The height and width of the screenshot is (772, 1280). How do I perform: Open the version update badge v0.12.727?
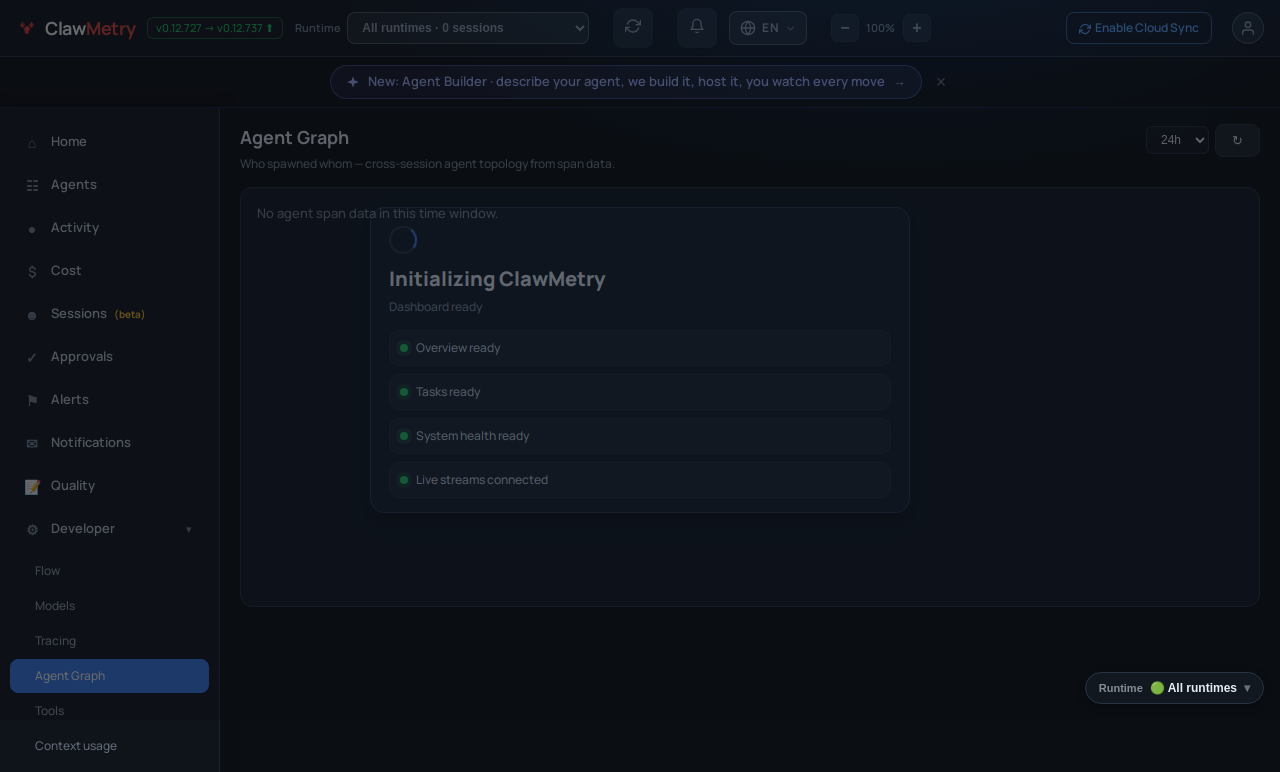[x=215, y=28]
